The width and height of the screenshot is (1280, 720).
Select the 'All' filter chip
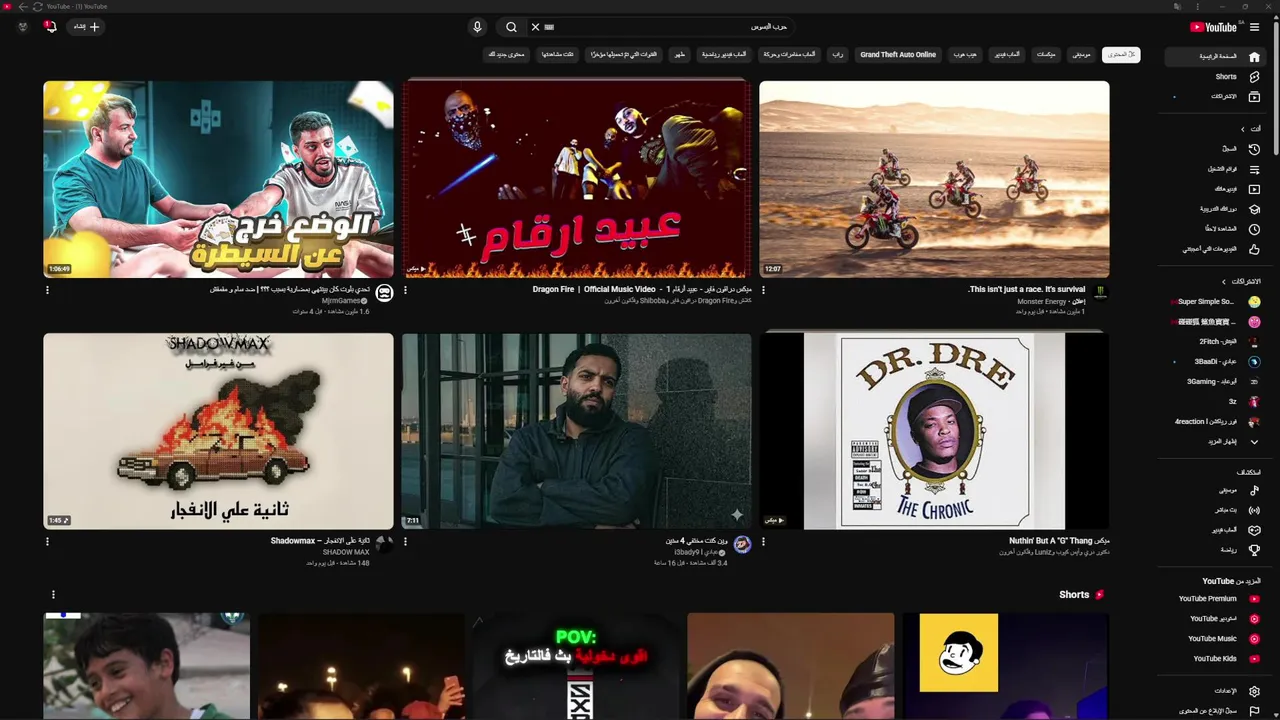pos(1121,55)
